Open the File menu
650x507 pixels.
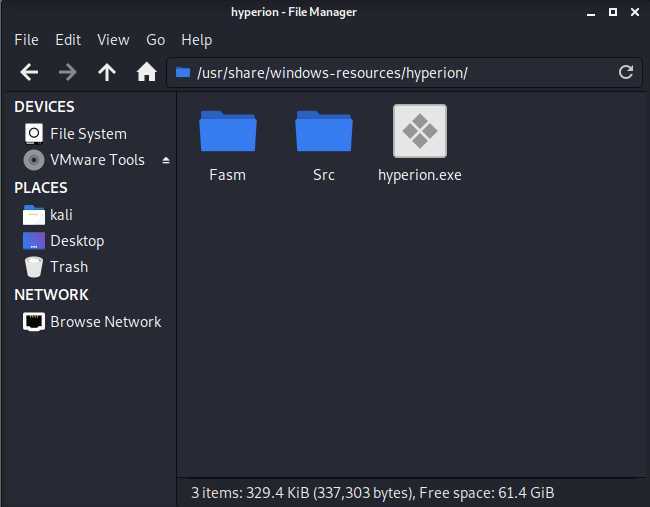click(27, 40)
